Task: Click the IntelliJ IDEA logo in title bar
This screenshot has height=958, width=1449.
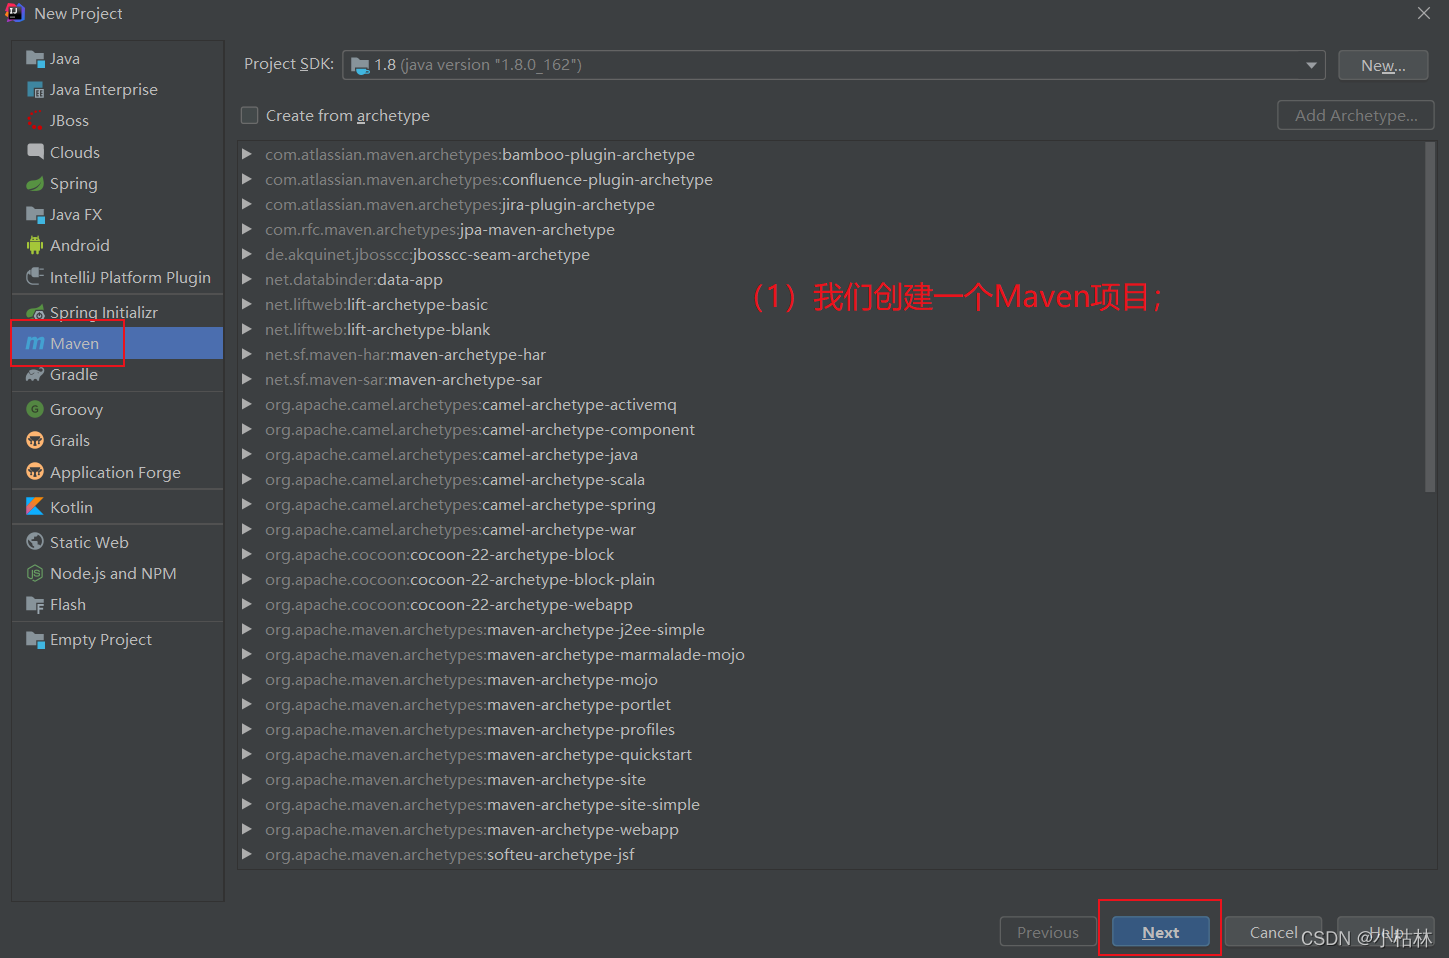Action: click(x=15, y=13)
